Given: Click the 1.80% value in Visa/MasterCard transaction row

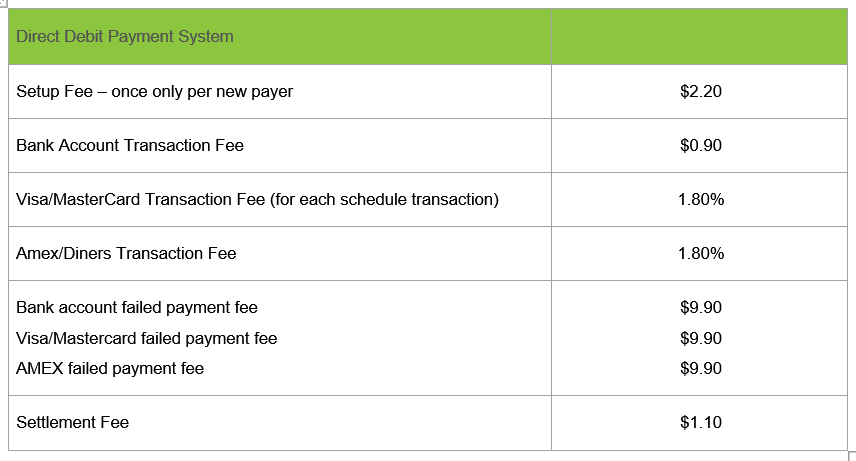Looking at the screenshot, I should [x=700, y=199].
